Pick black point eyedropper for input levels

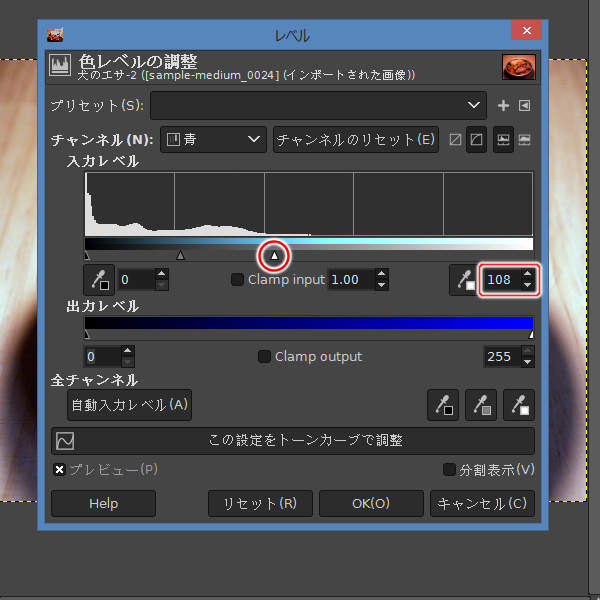[99, 280]
